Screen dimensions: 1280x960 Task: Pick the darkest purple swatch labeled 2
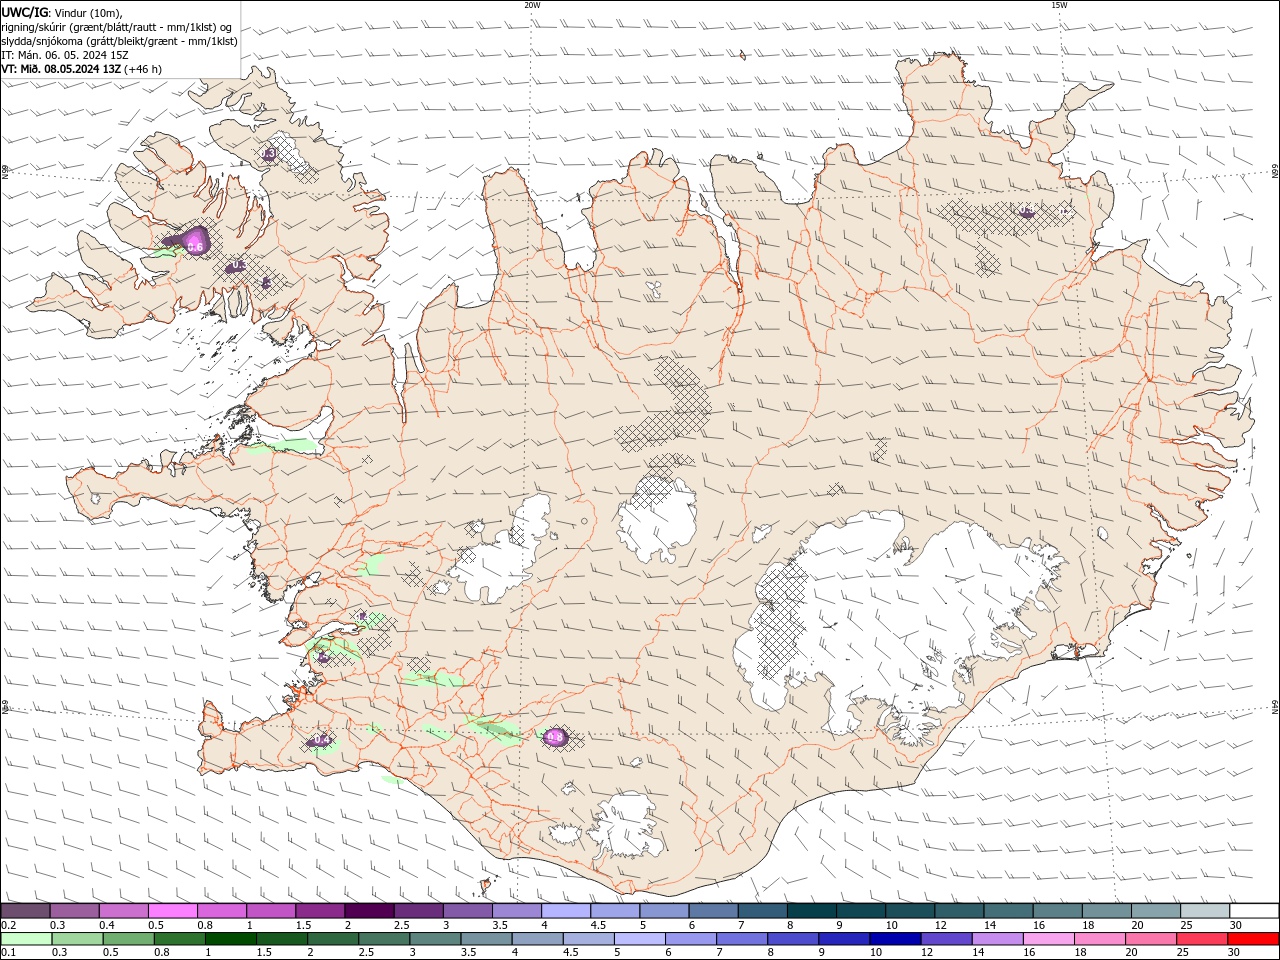(369, 911)
